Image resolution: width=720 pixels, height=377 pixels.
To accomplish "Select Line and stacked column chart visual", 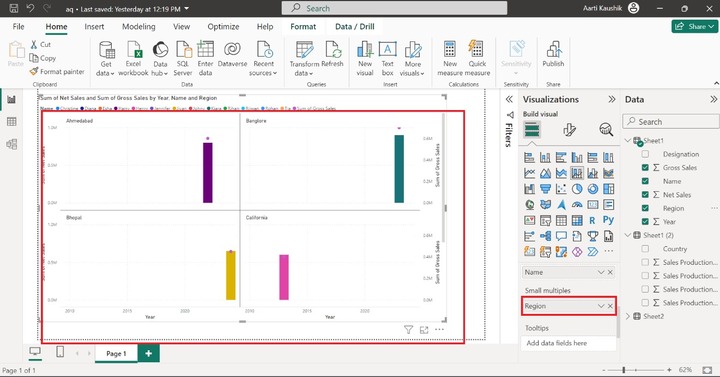I will [x=577, y=174].
